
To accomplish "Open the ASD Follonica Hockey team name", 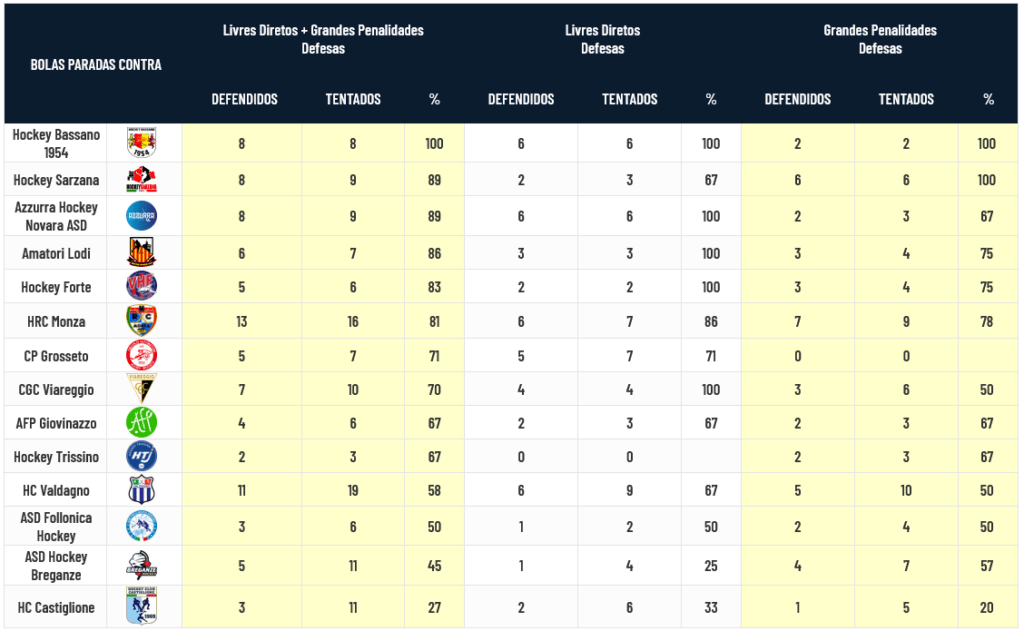I will pyautogui.click(x=56, y=526).
